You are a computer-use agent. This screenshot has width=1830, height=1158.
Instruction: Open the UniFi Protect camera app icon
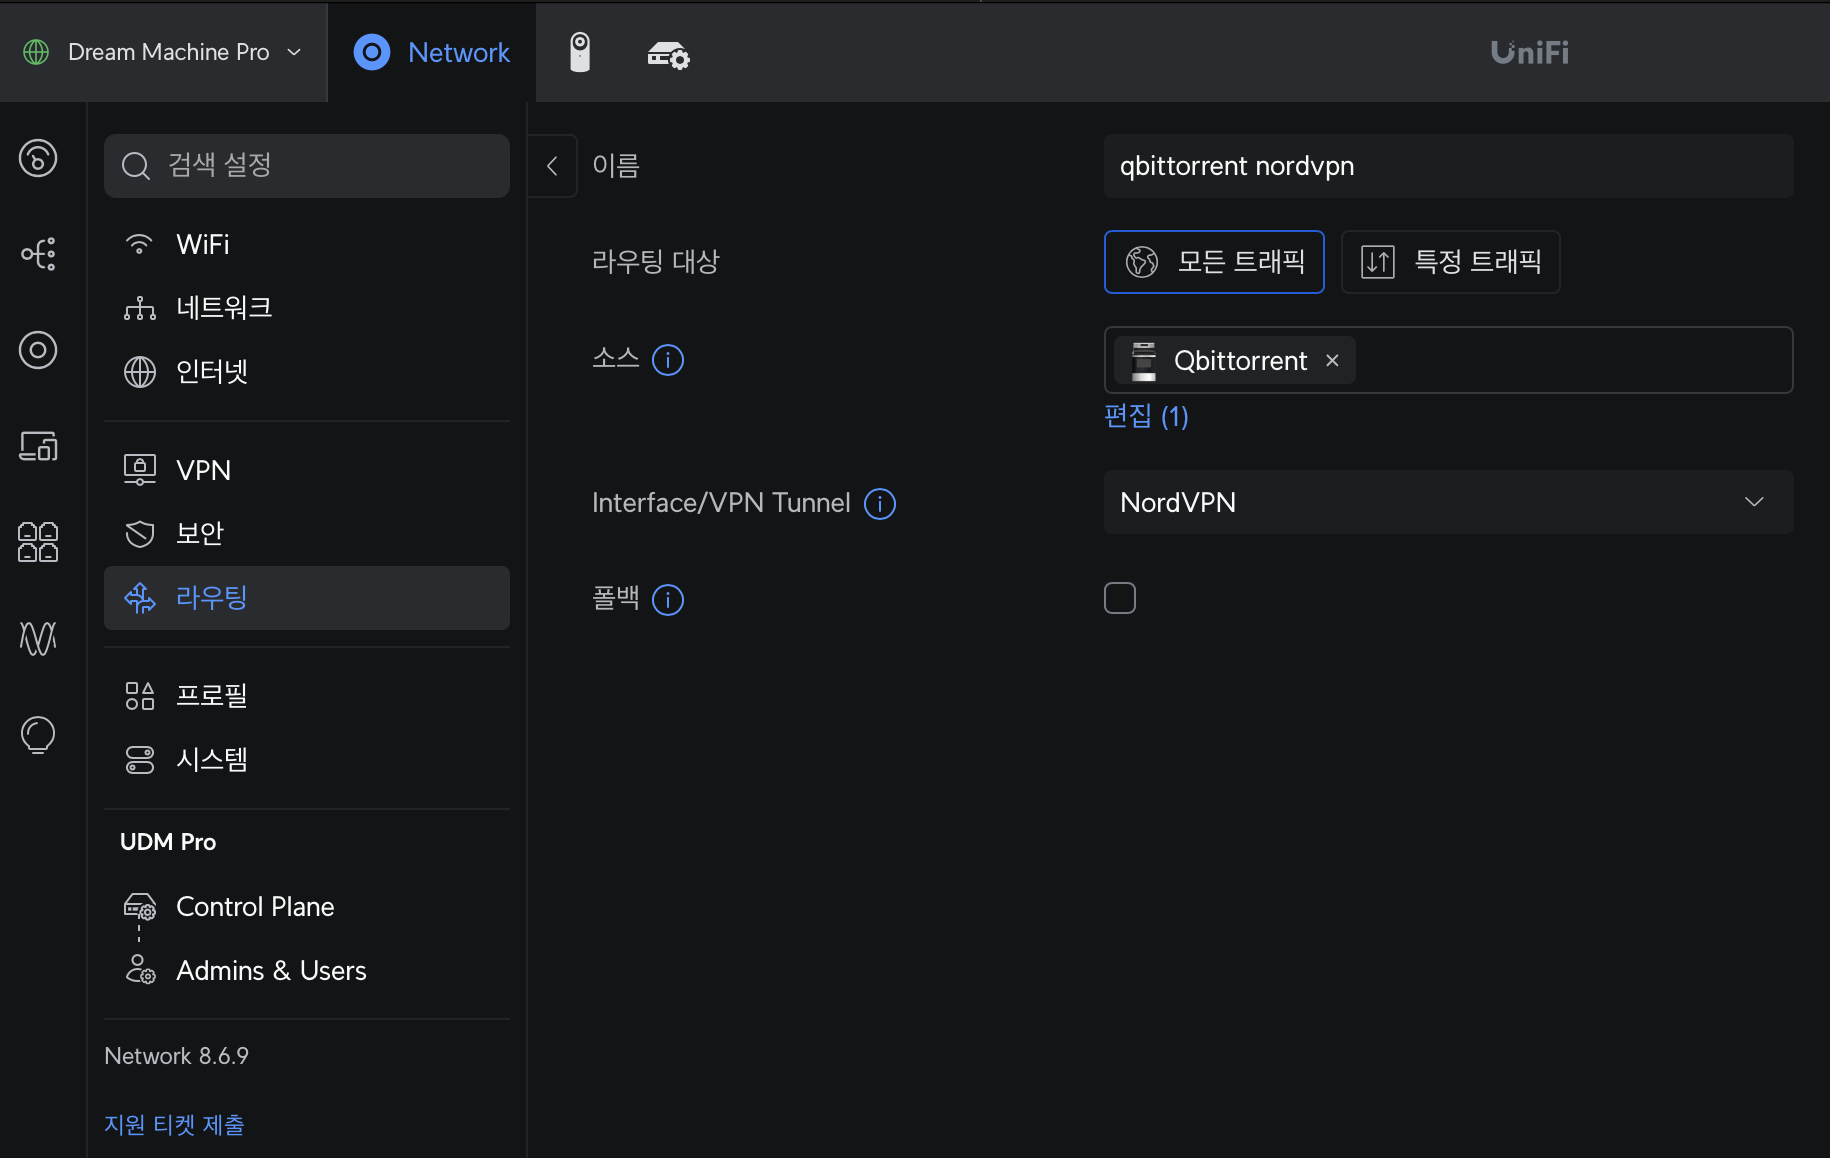click(580, 52)
